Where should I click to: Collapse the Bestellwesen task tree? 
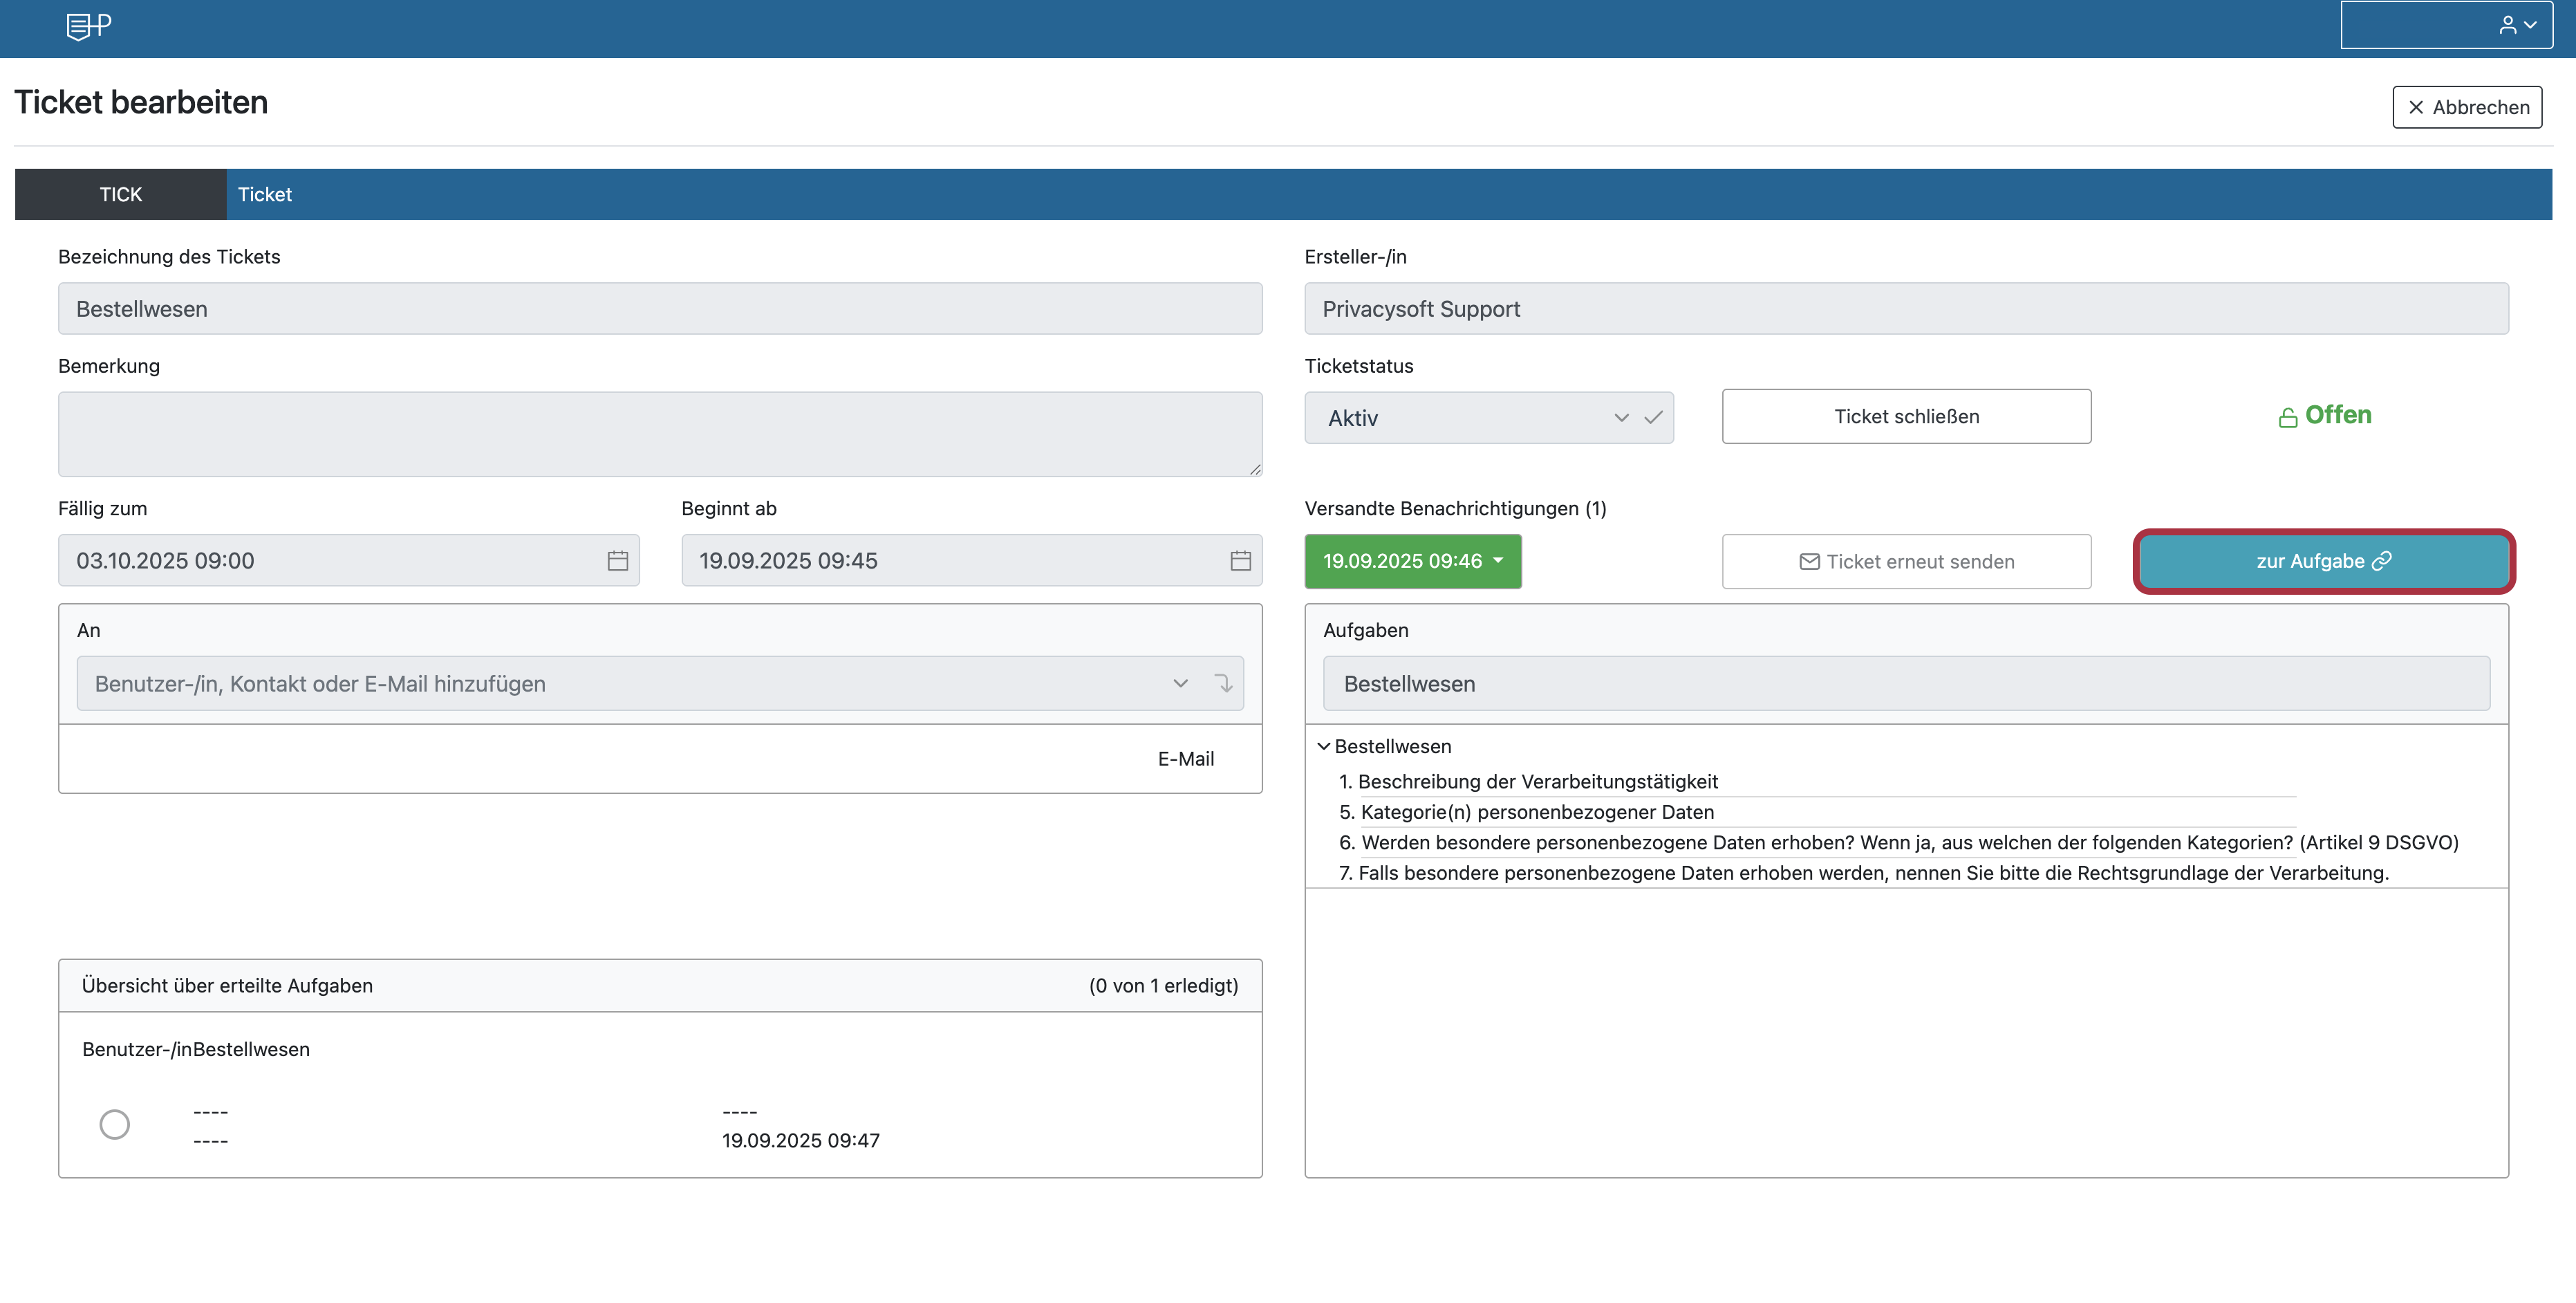pos(1323,747)
